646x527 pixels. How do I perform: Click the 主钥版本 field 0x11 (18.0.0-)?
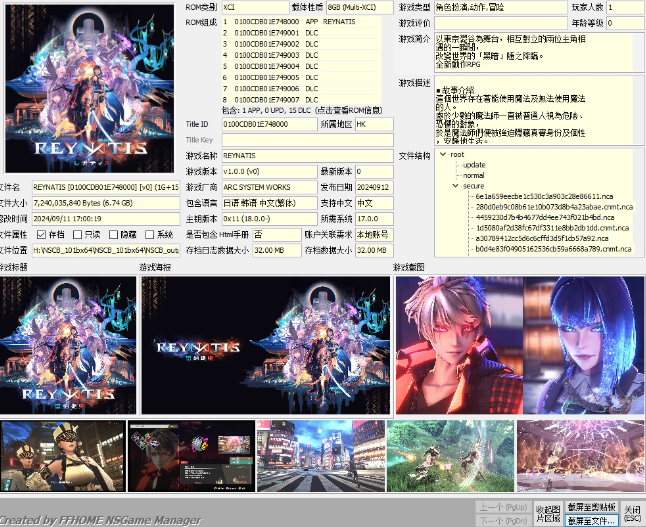[269, 219]
